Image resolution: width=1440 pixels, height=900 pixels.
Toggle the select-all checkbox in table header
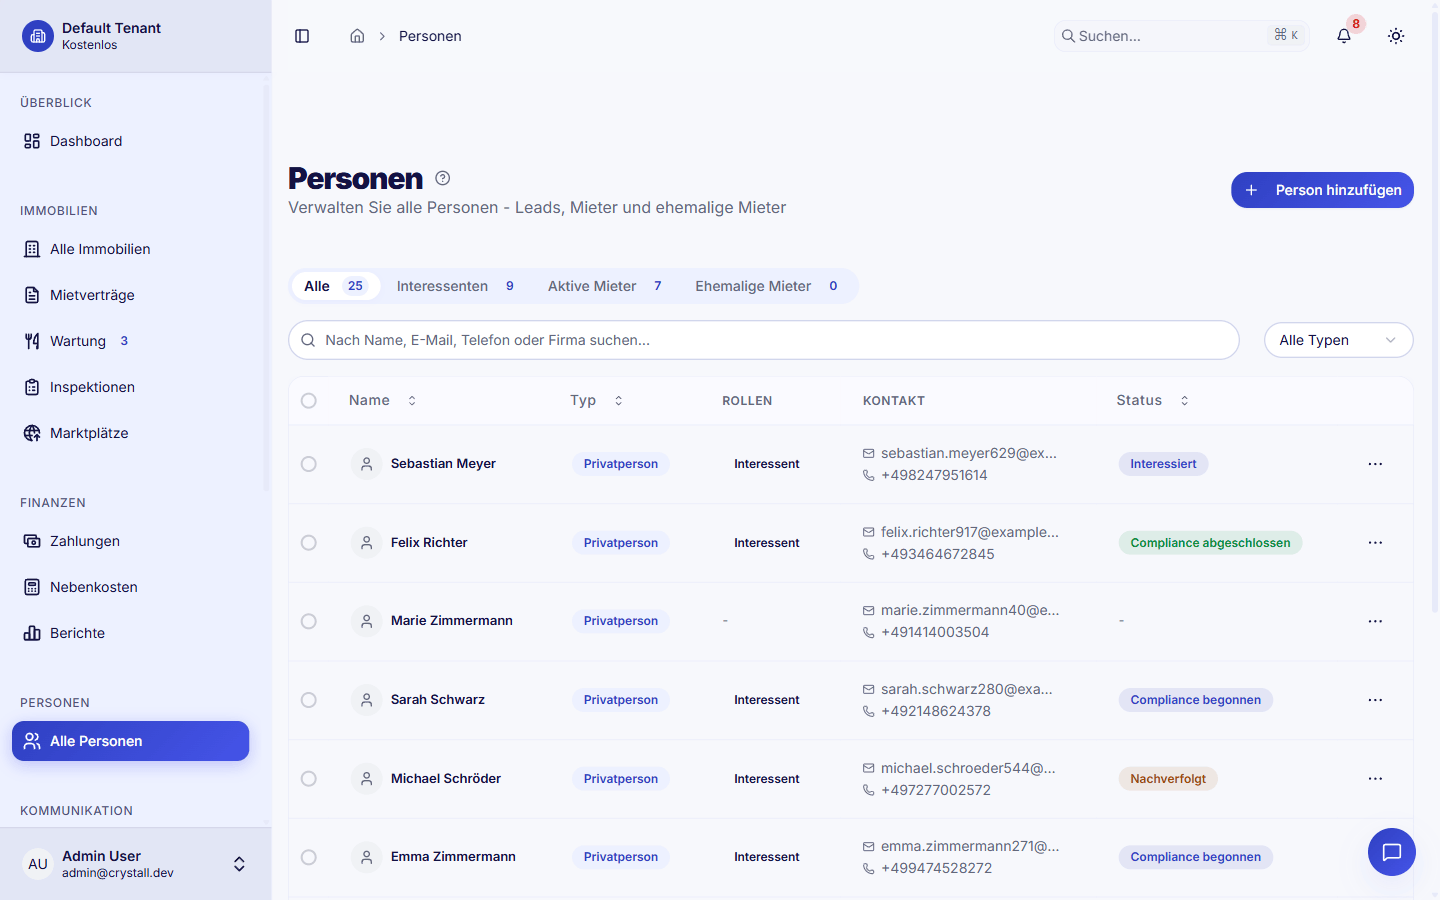[x=309, y=401]
